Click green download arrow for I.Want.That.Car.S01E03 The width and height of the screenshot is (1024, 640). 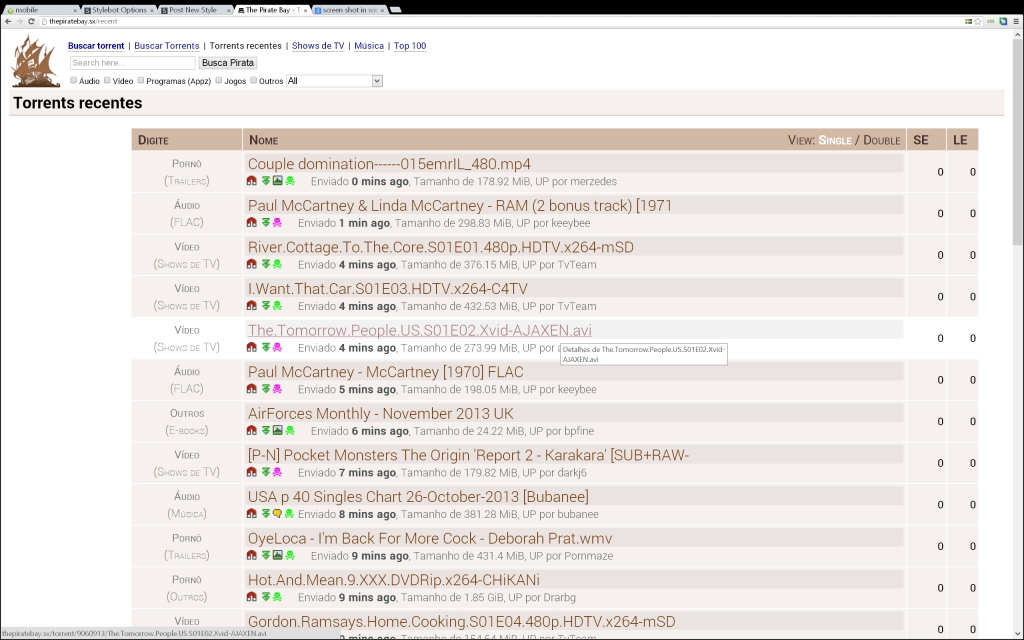pyautogui.click(x=266, y=306)
